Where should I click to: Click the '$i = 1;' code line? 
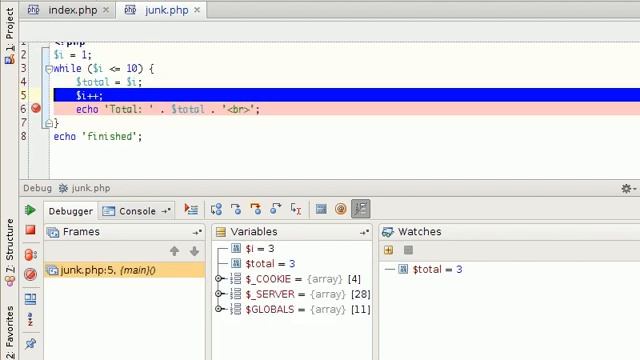pos(73,55)
